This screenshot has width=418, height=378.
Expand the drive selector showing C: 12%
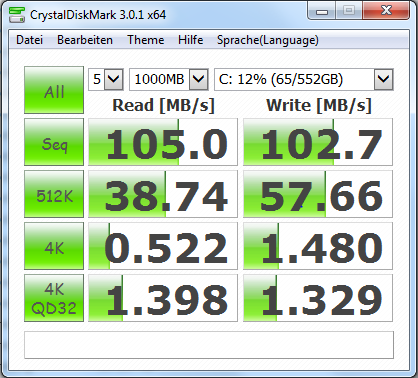pos(304,79)
